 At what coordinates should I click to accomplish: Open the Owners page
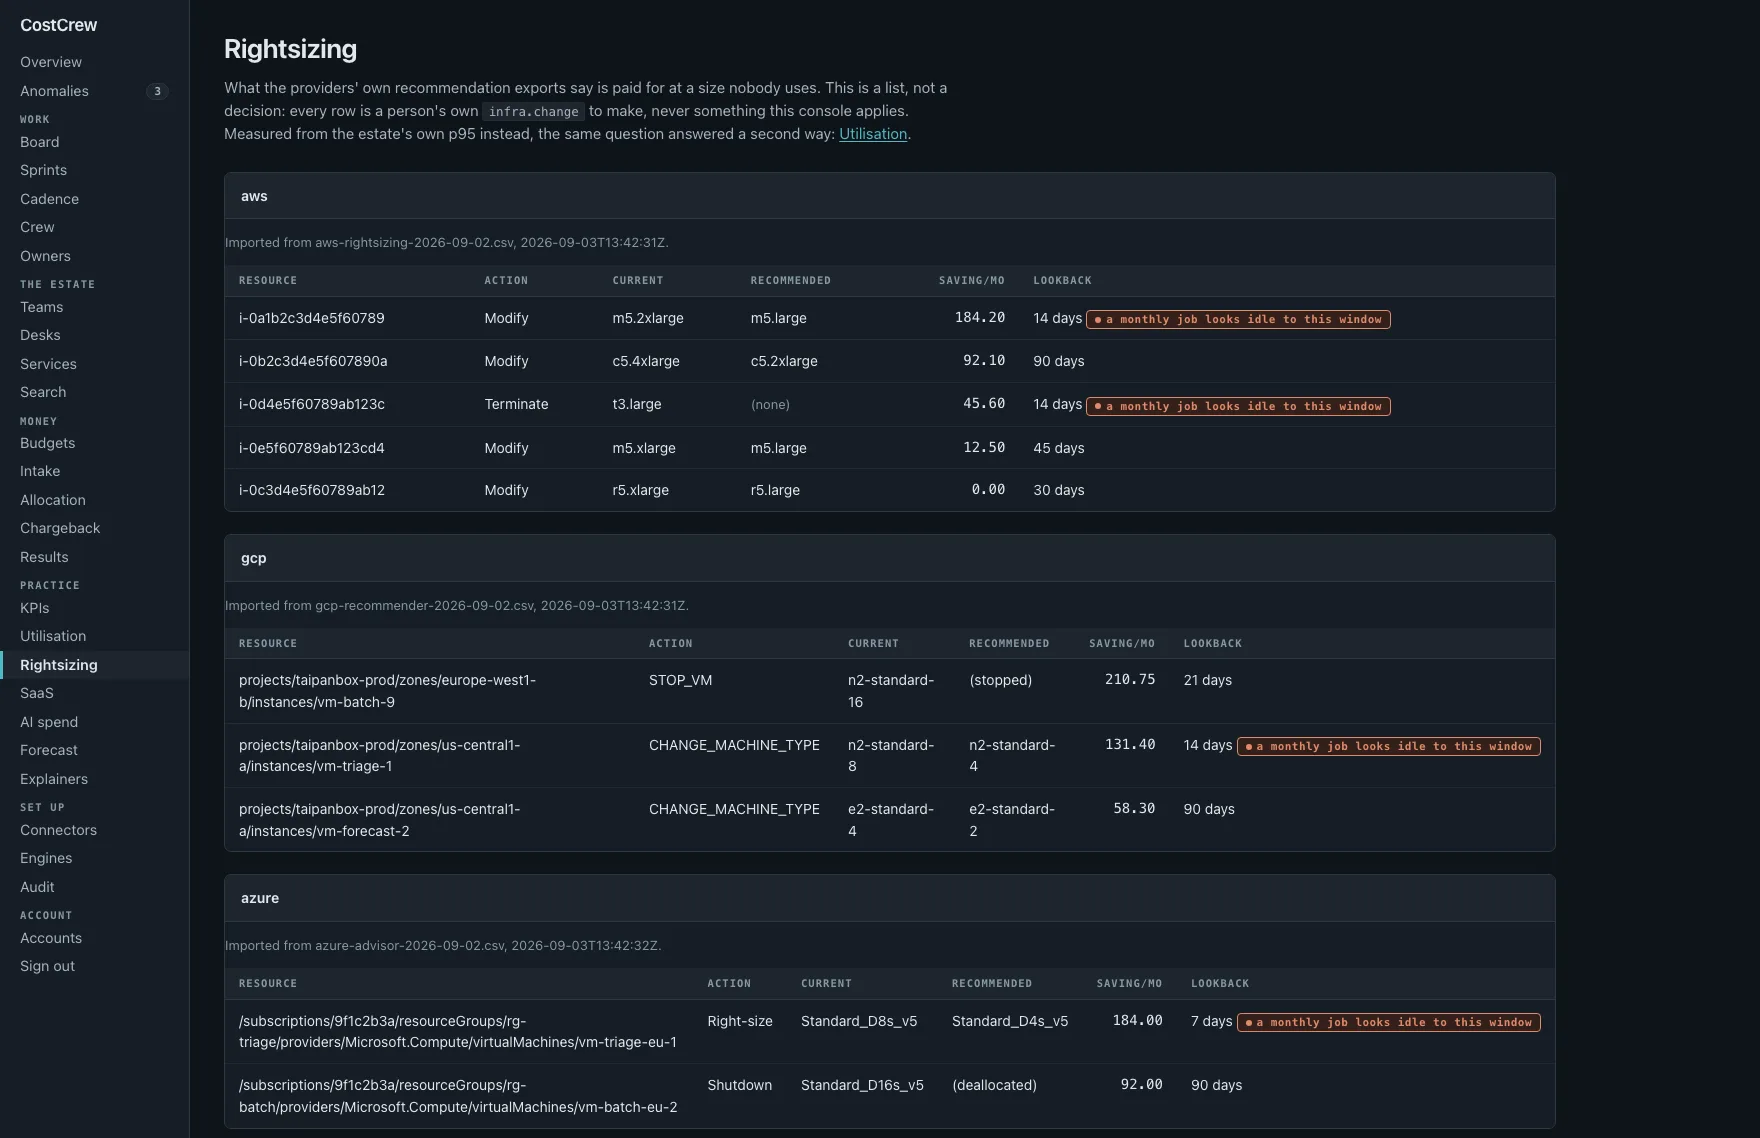[45, 256]
